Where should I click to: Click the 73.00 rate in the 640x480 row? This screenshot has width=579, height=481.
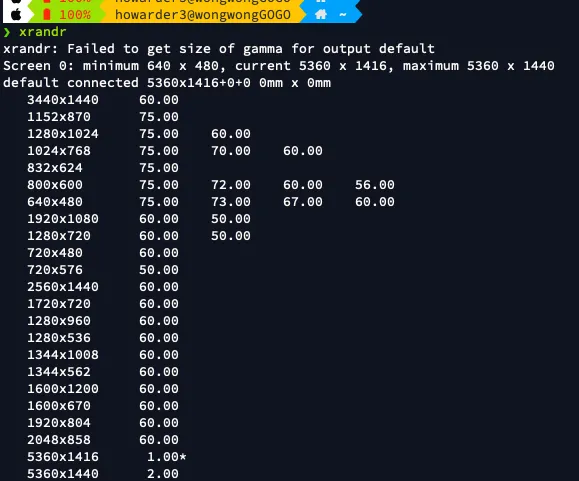pyautogui.click(x=231, y=202)
